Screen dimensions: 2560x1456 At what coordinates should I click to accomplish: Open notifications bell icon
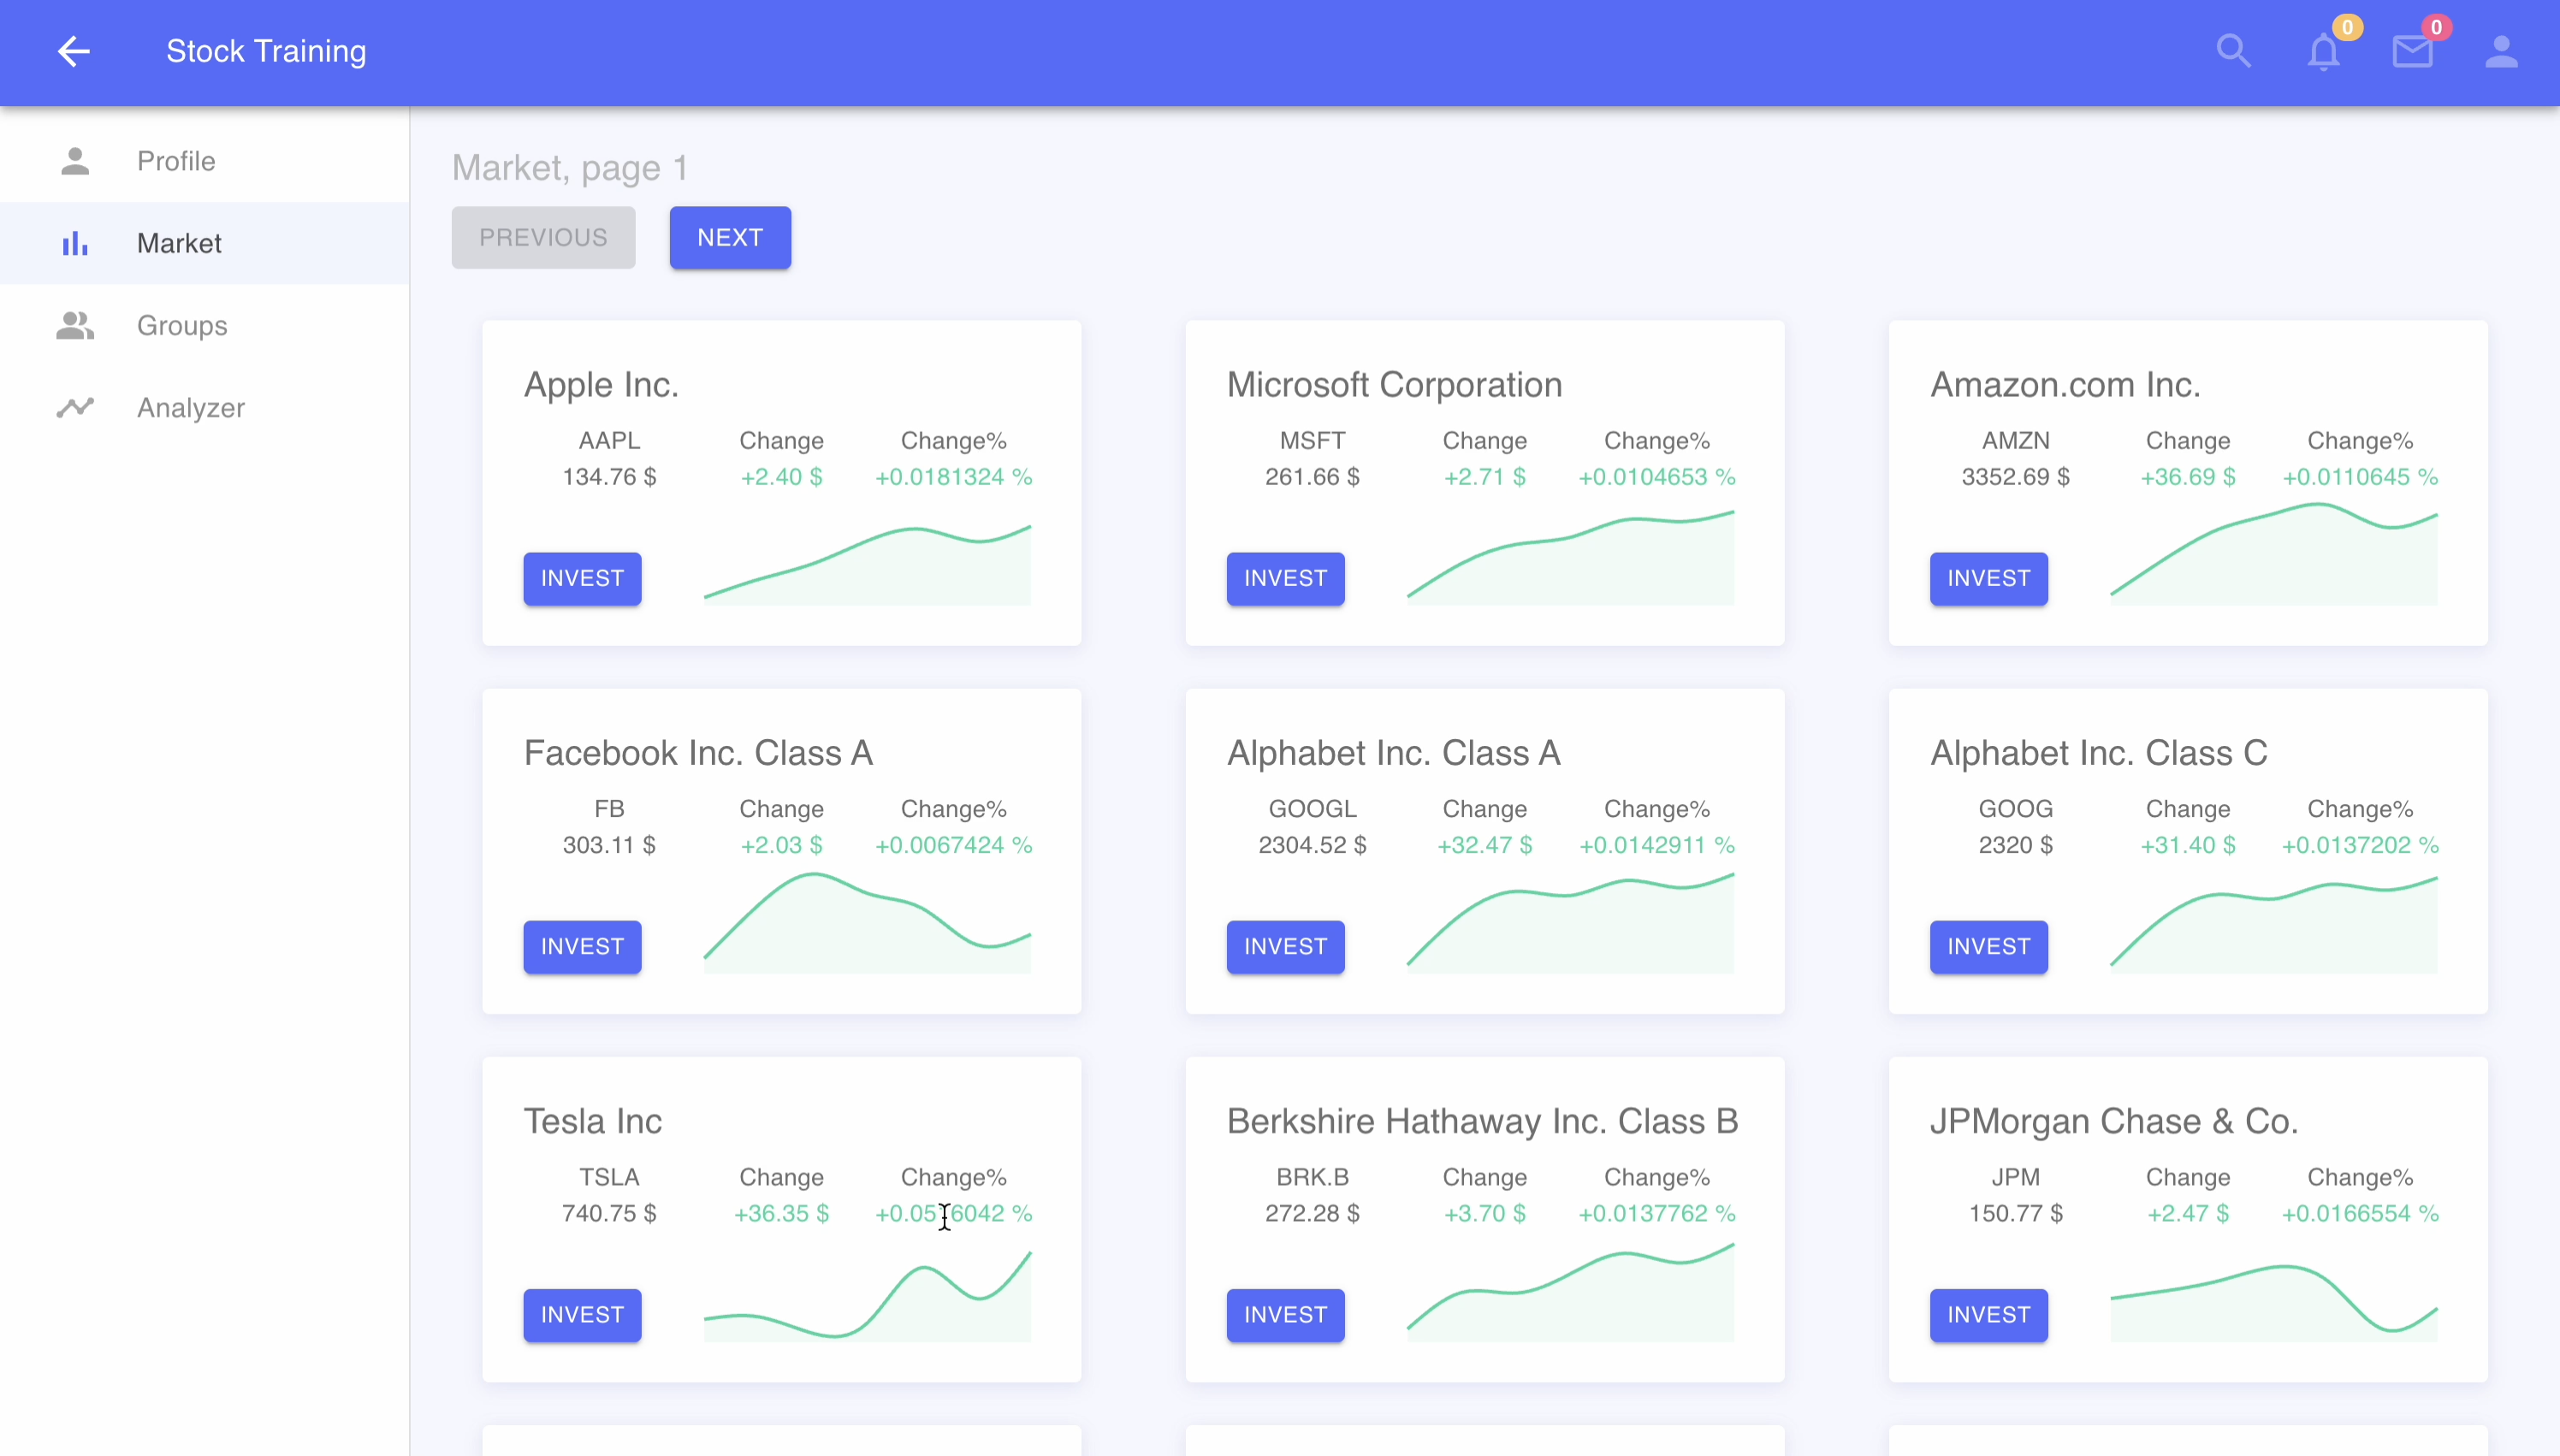(x=2323, y=52)
